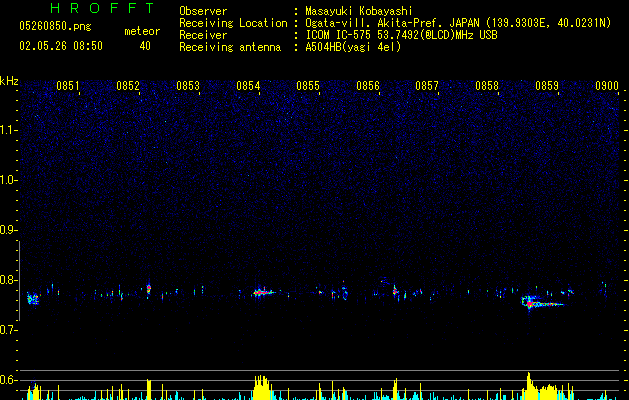
Task: Click the meteor count 40
Action: [x=145, y=46]
